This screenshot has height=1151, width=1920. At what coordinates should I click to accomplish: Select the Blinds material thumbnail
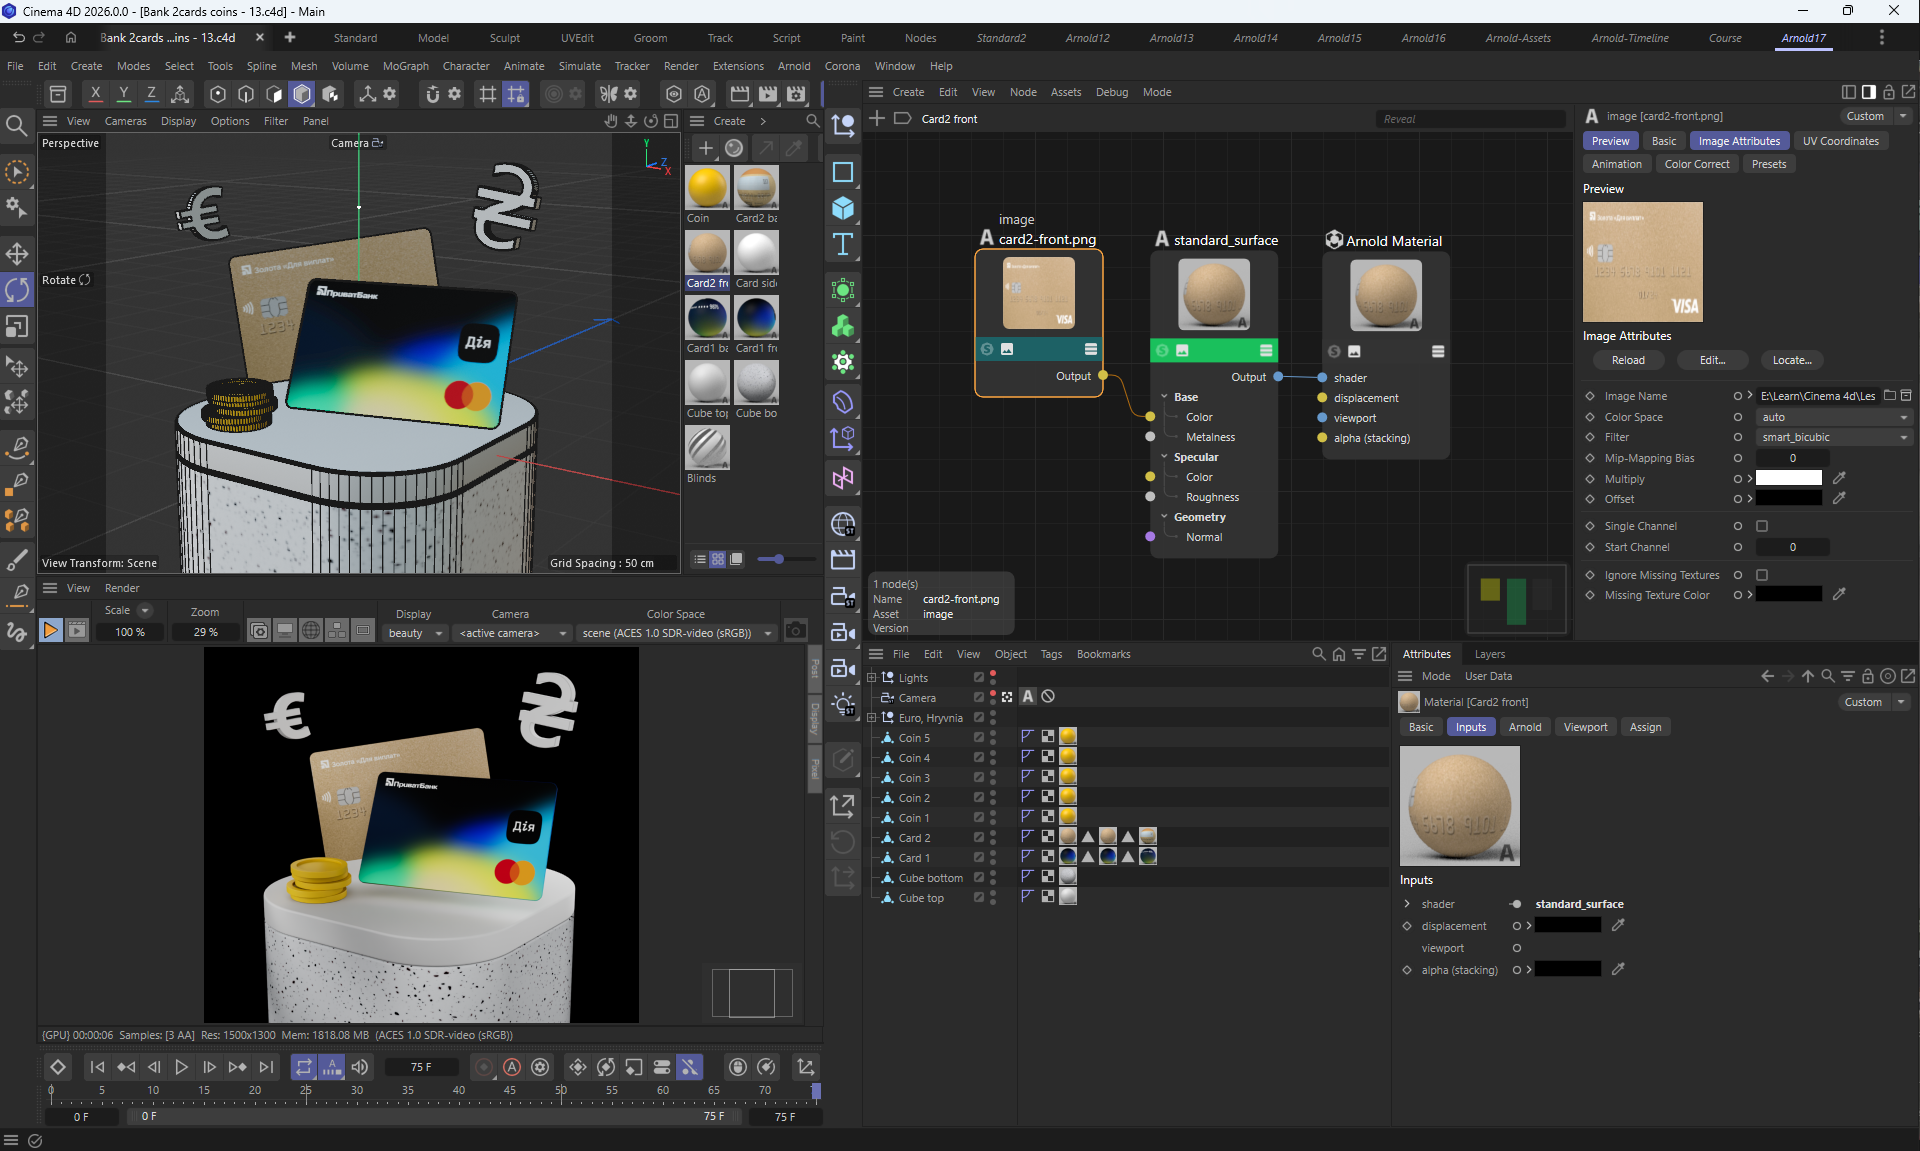[x=707, y=448]
